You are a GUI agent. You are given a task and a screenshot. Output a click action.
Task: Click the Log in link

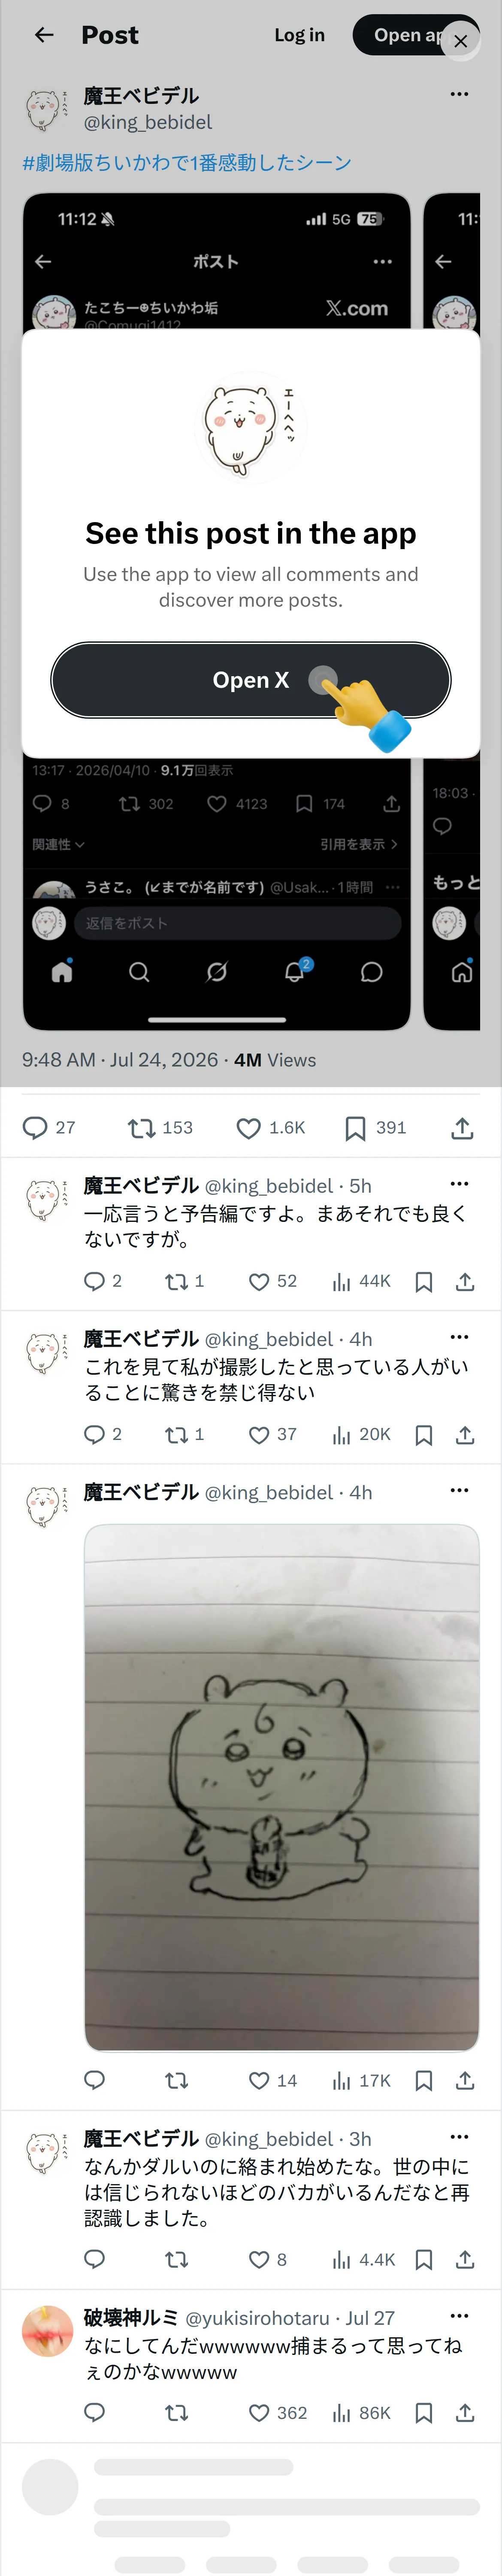click(x=299, y=35)
